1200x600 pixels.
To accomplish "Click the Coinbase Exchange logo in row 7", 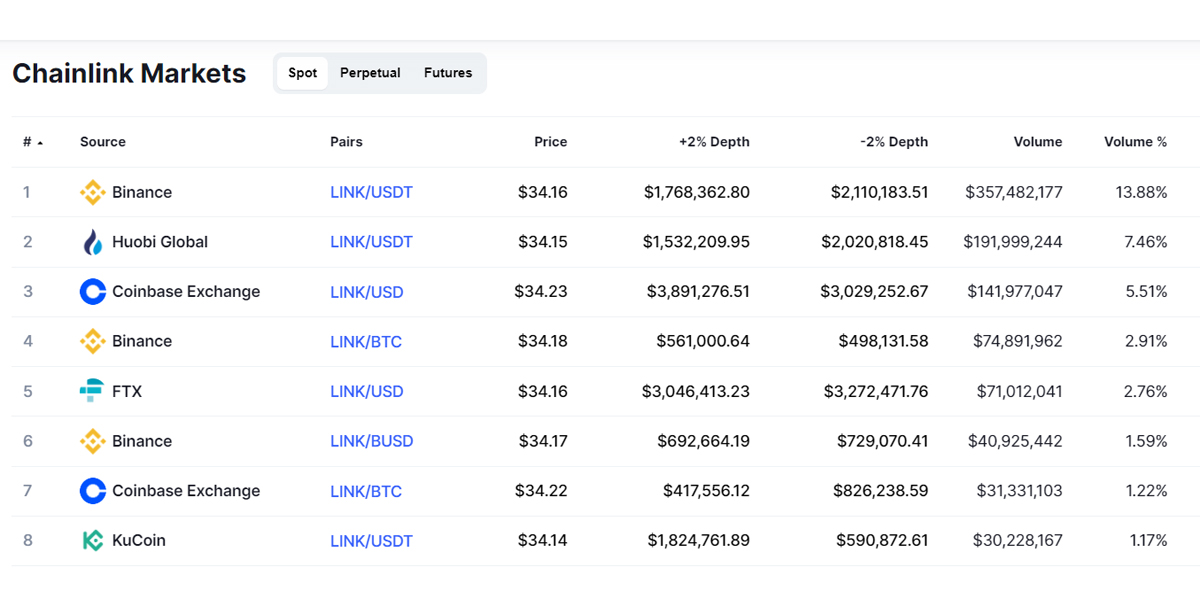I will [92, 491].
